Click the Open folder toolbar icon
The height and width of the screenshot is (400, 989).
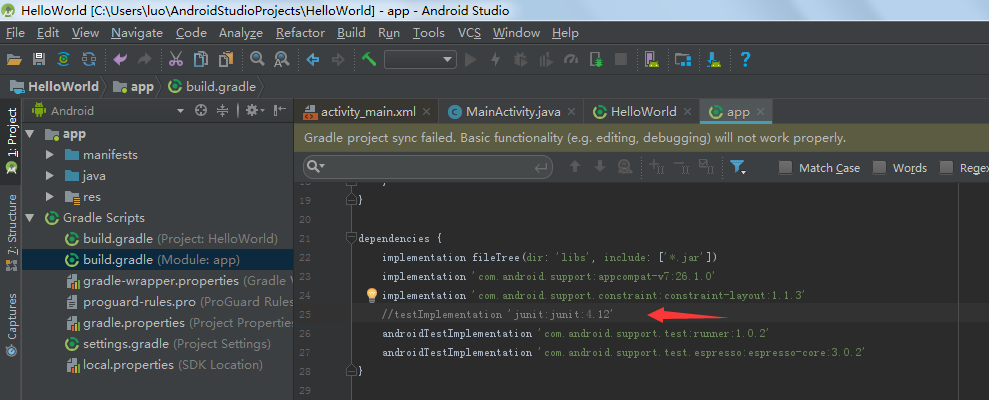tap(14, 60)
